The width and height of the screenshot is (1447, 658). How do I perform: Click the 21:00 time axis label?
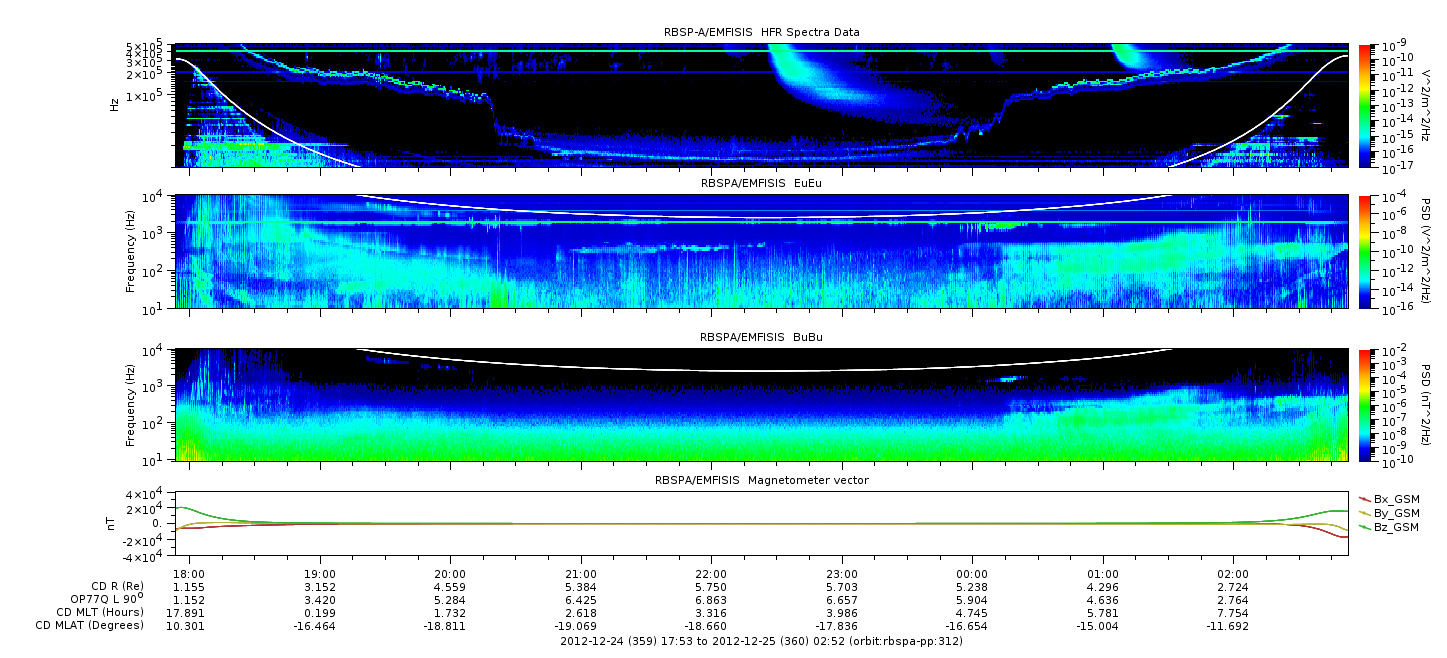(580, 575)
